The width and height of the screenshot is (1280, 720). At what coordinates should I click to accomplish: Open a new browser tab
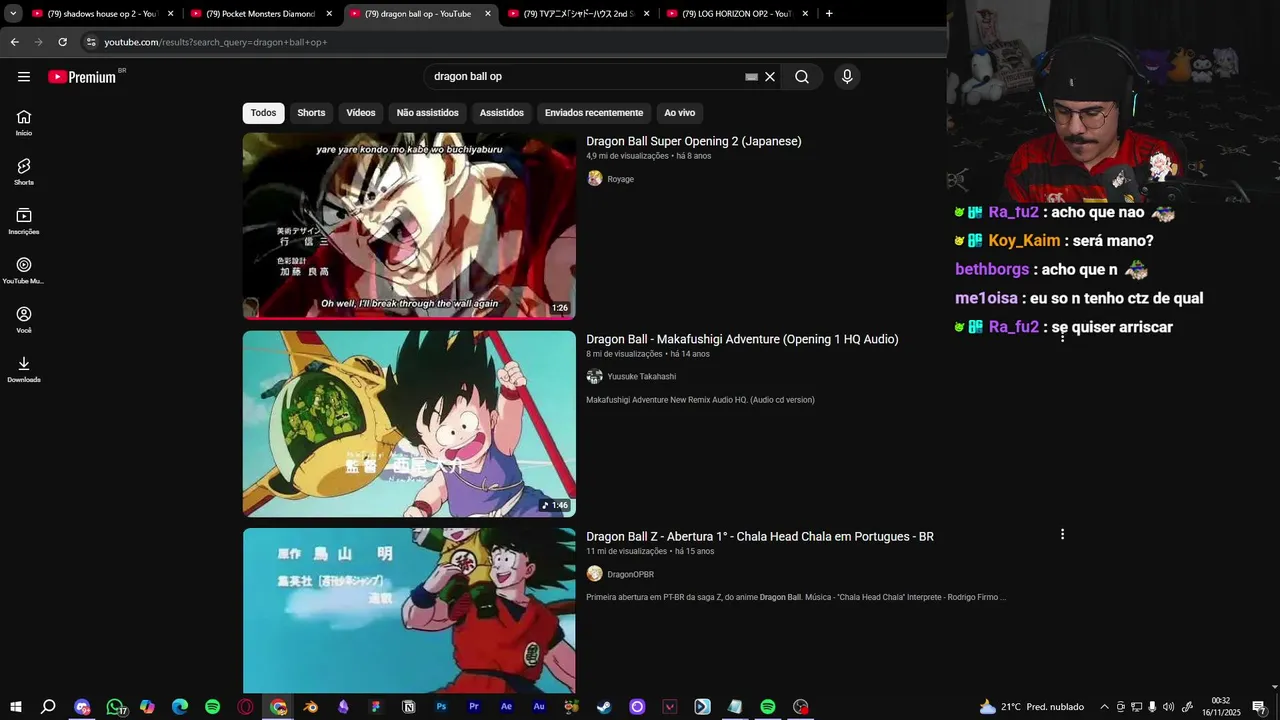click(x=829, y=14)
